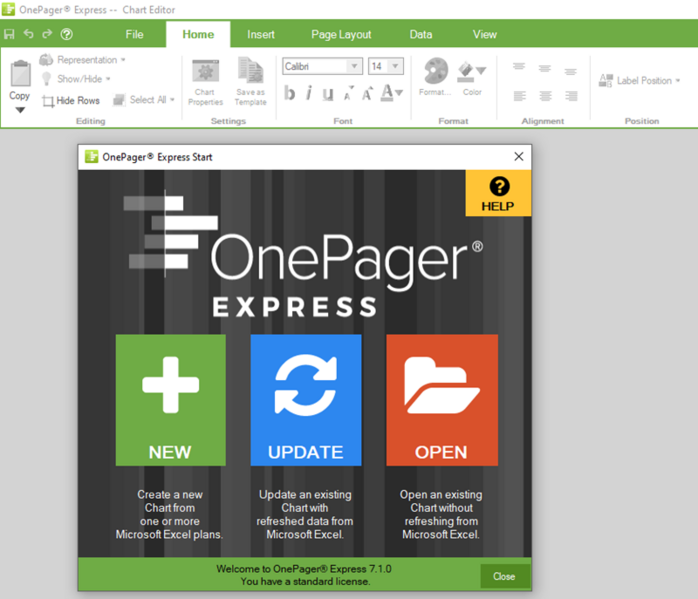The height and width of the screenshot is (599, 698).
Task: Align text bottom center
Action: tap(545, 96)
